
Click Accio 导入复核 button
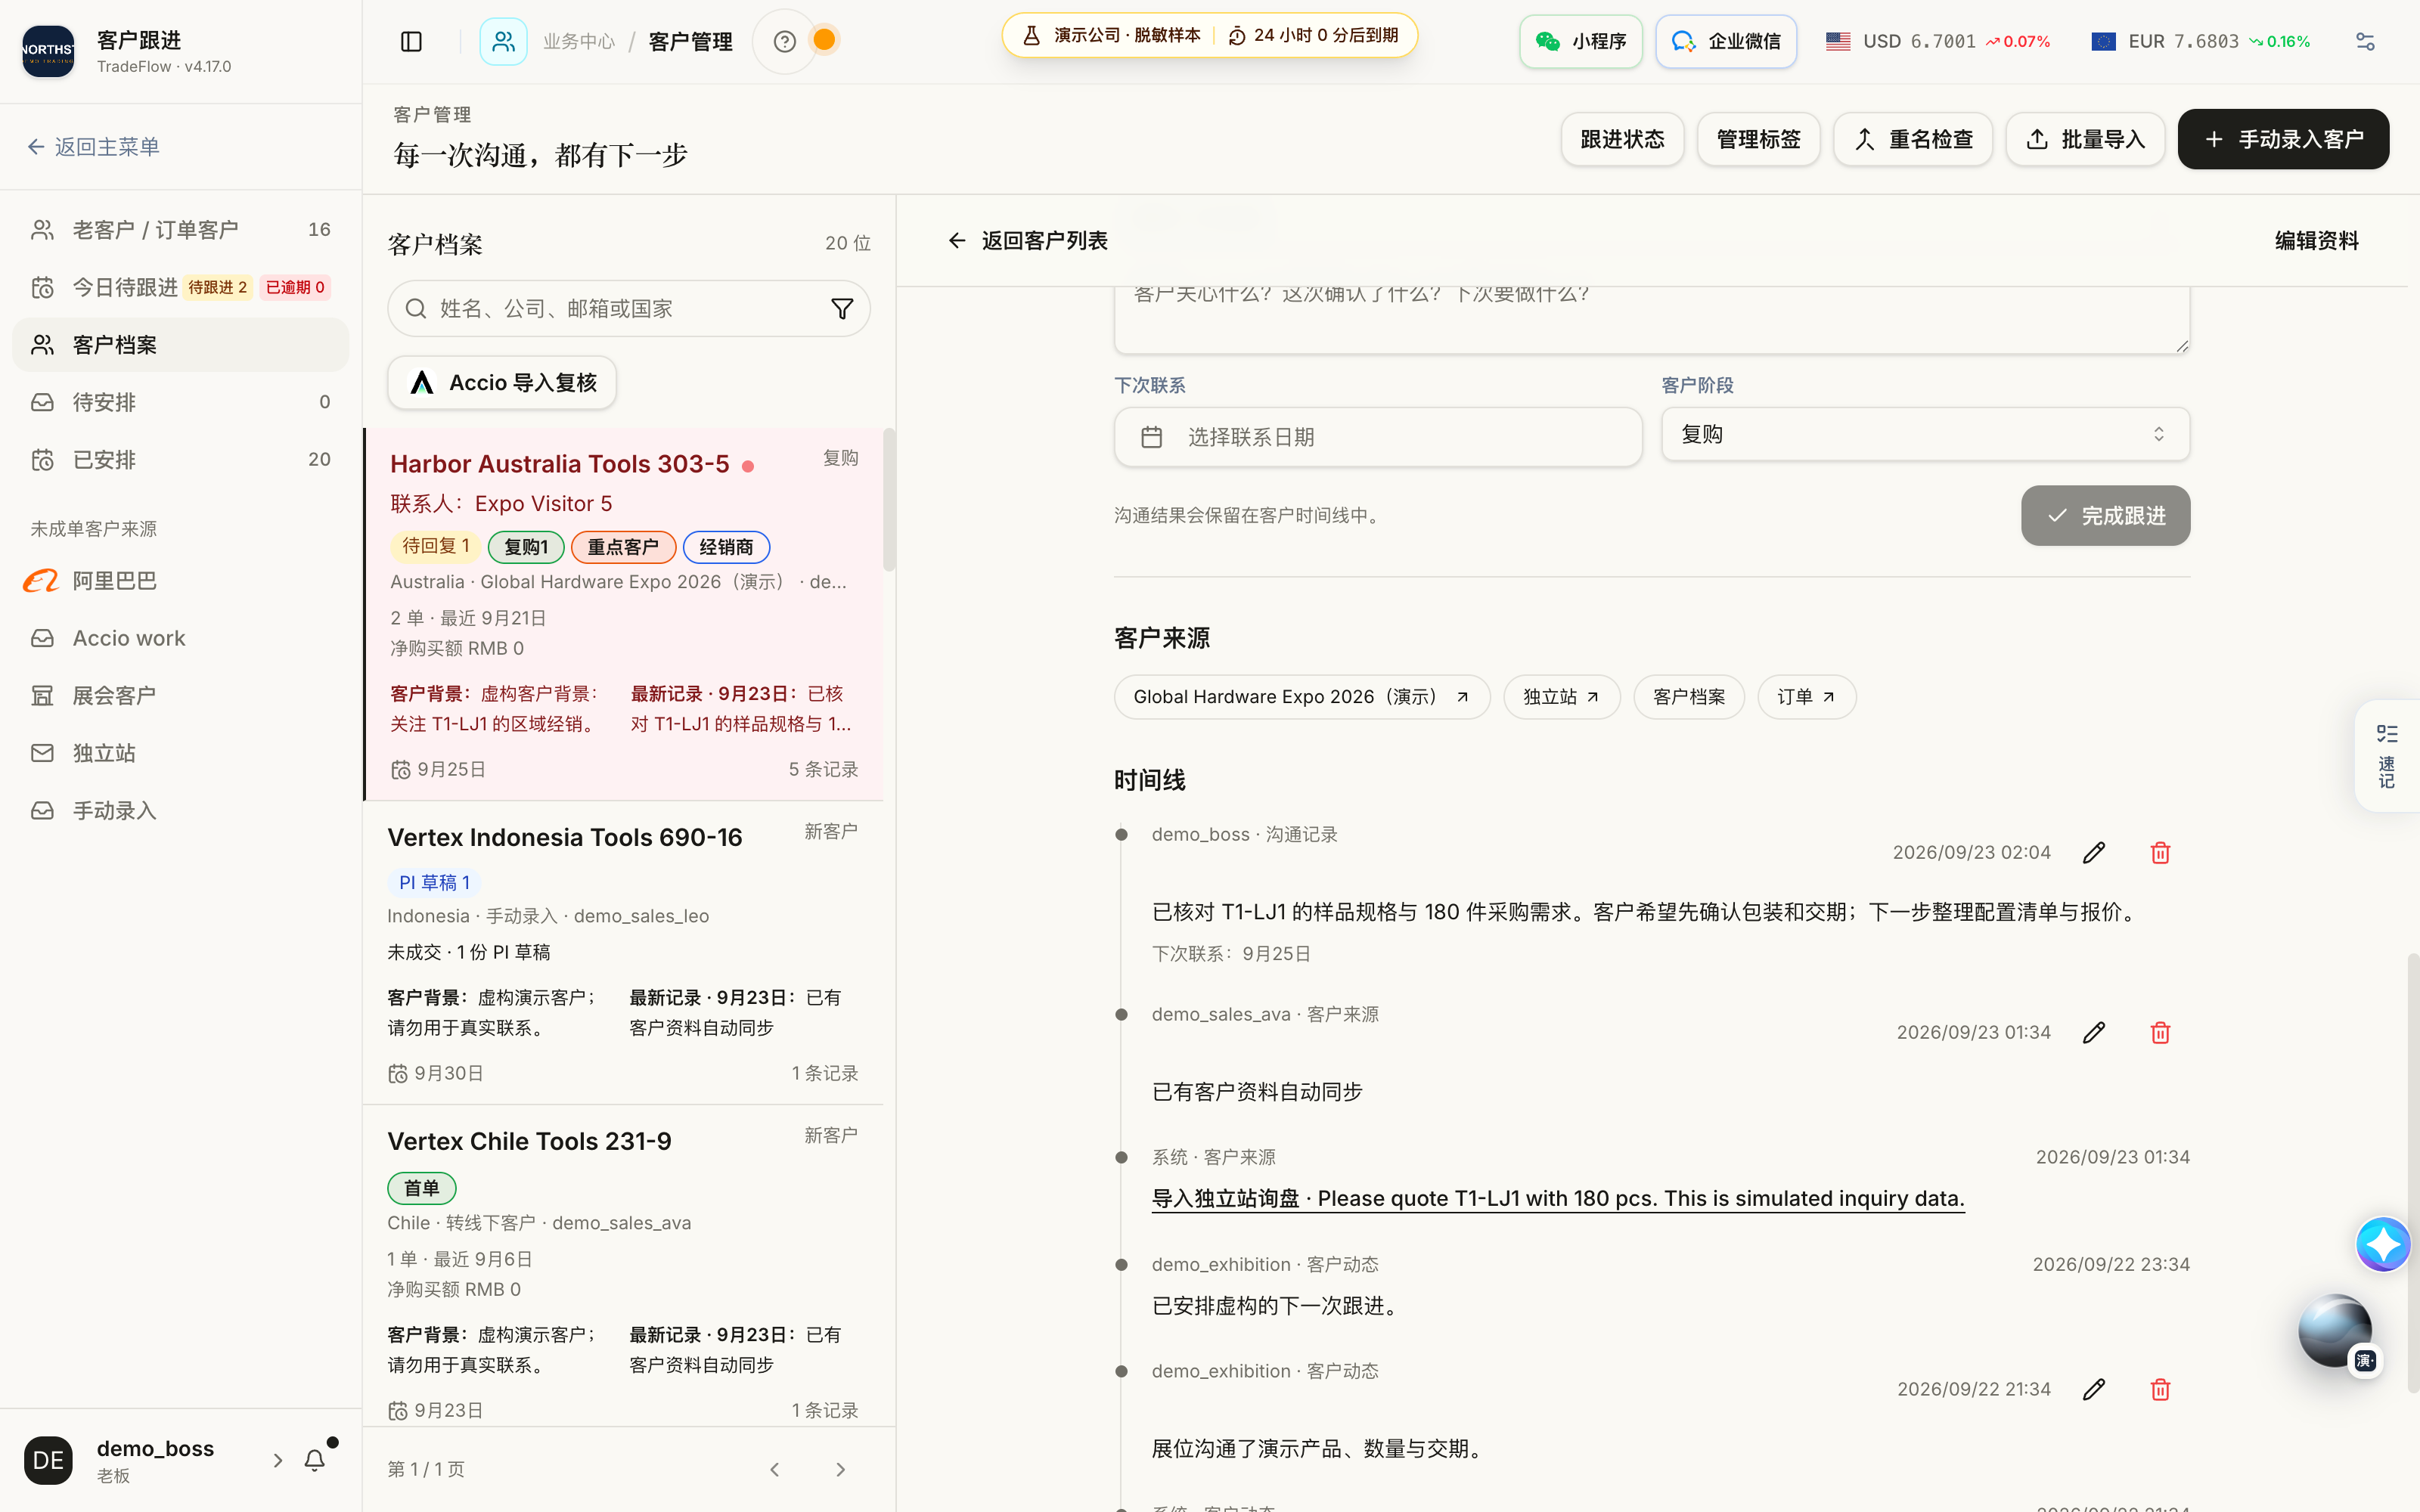502,383
